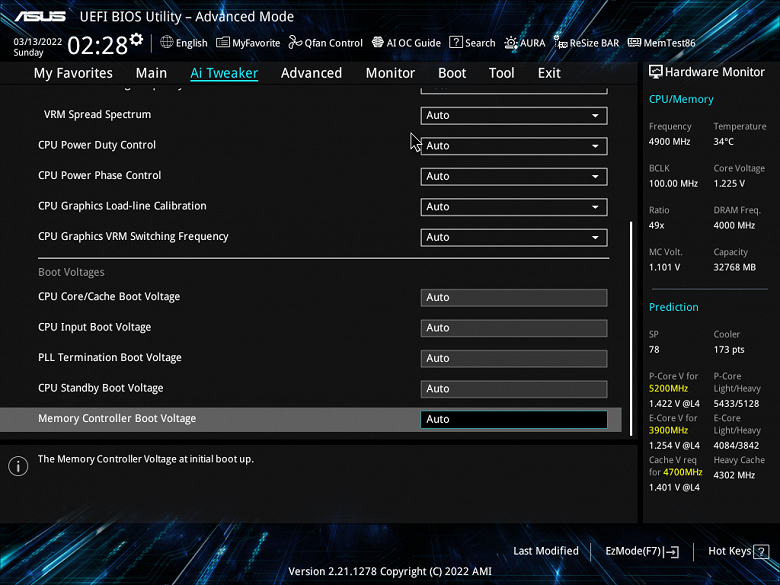Click PLL Termination Boot Voltage field

pyautogui.click(x=513, y=358)
